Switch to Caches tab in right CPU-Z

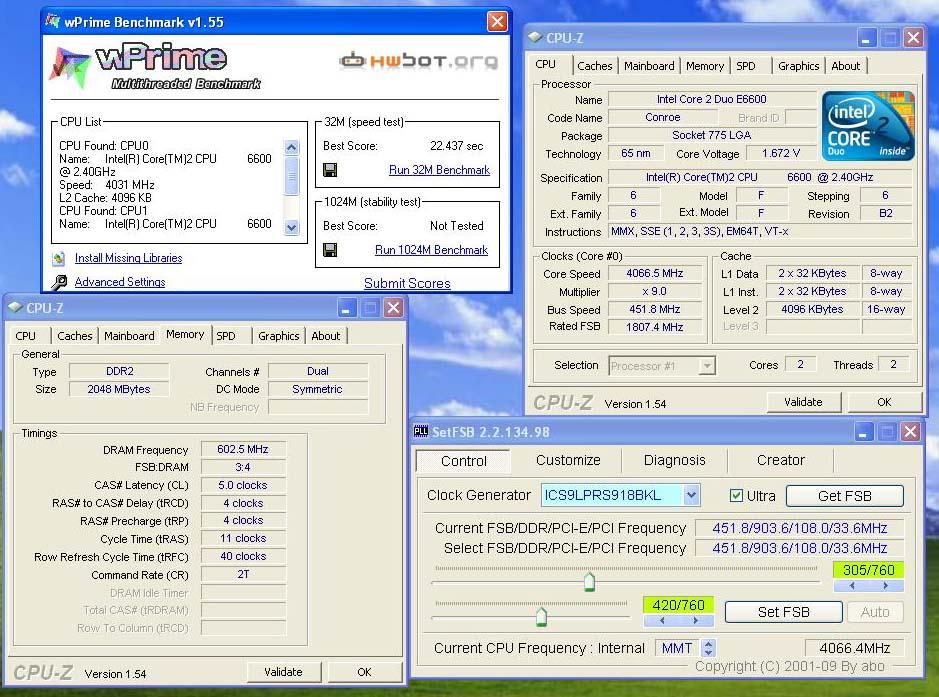tap(594, 66)
